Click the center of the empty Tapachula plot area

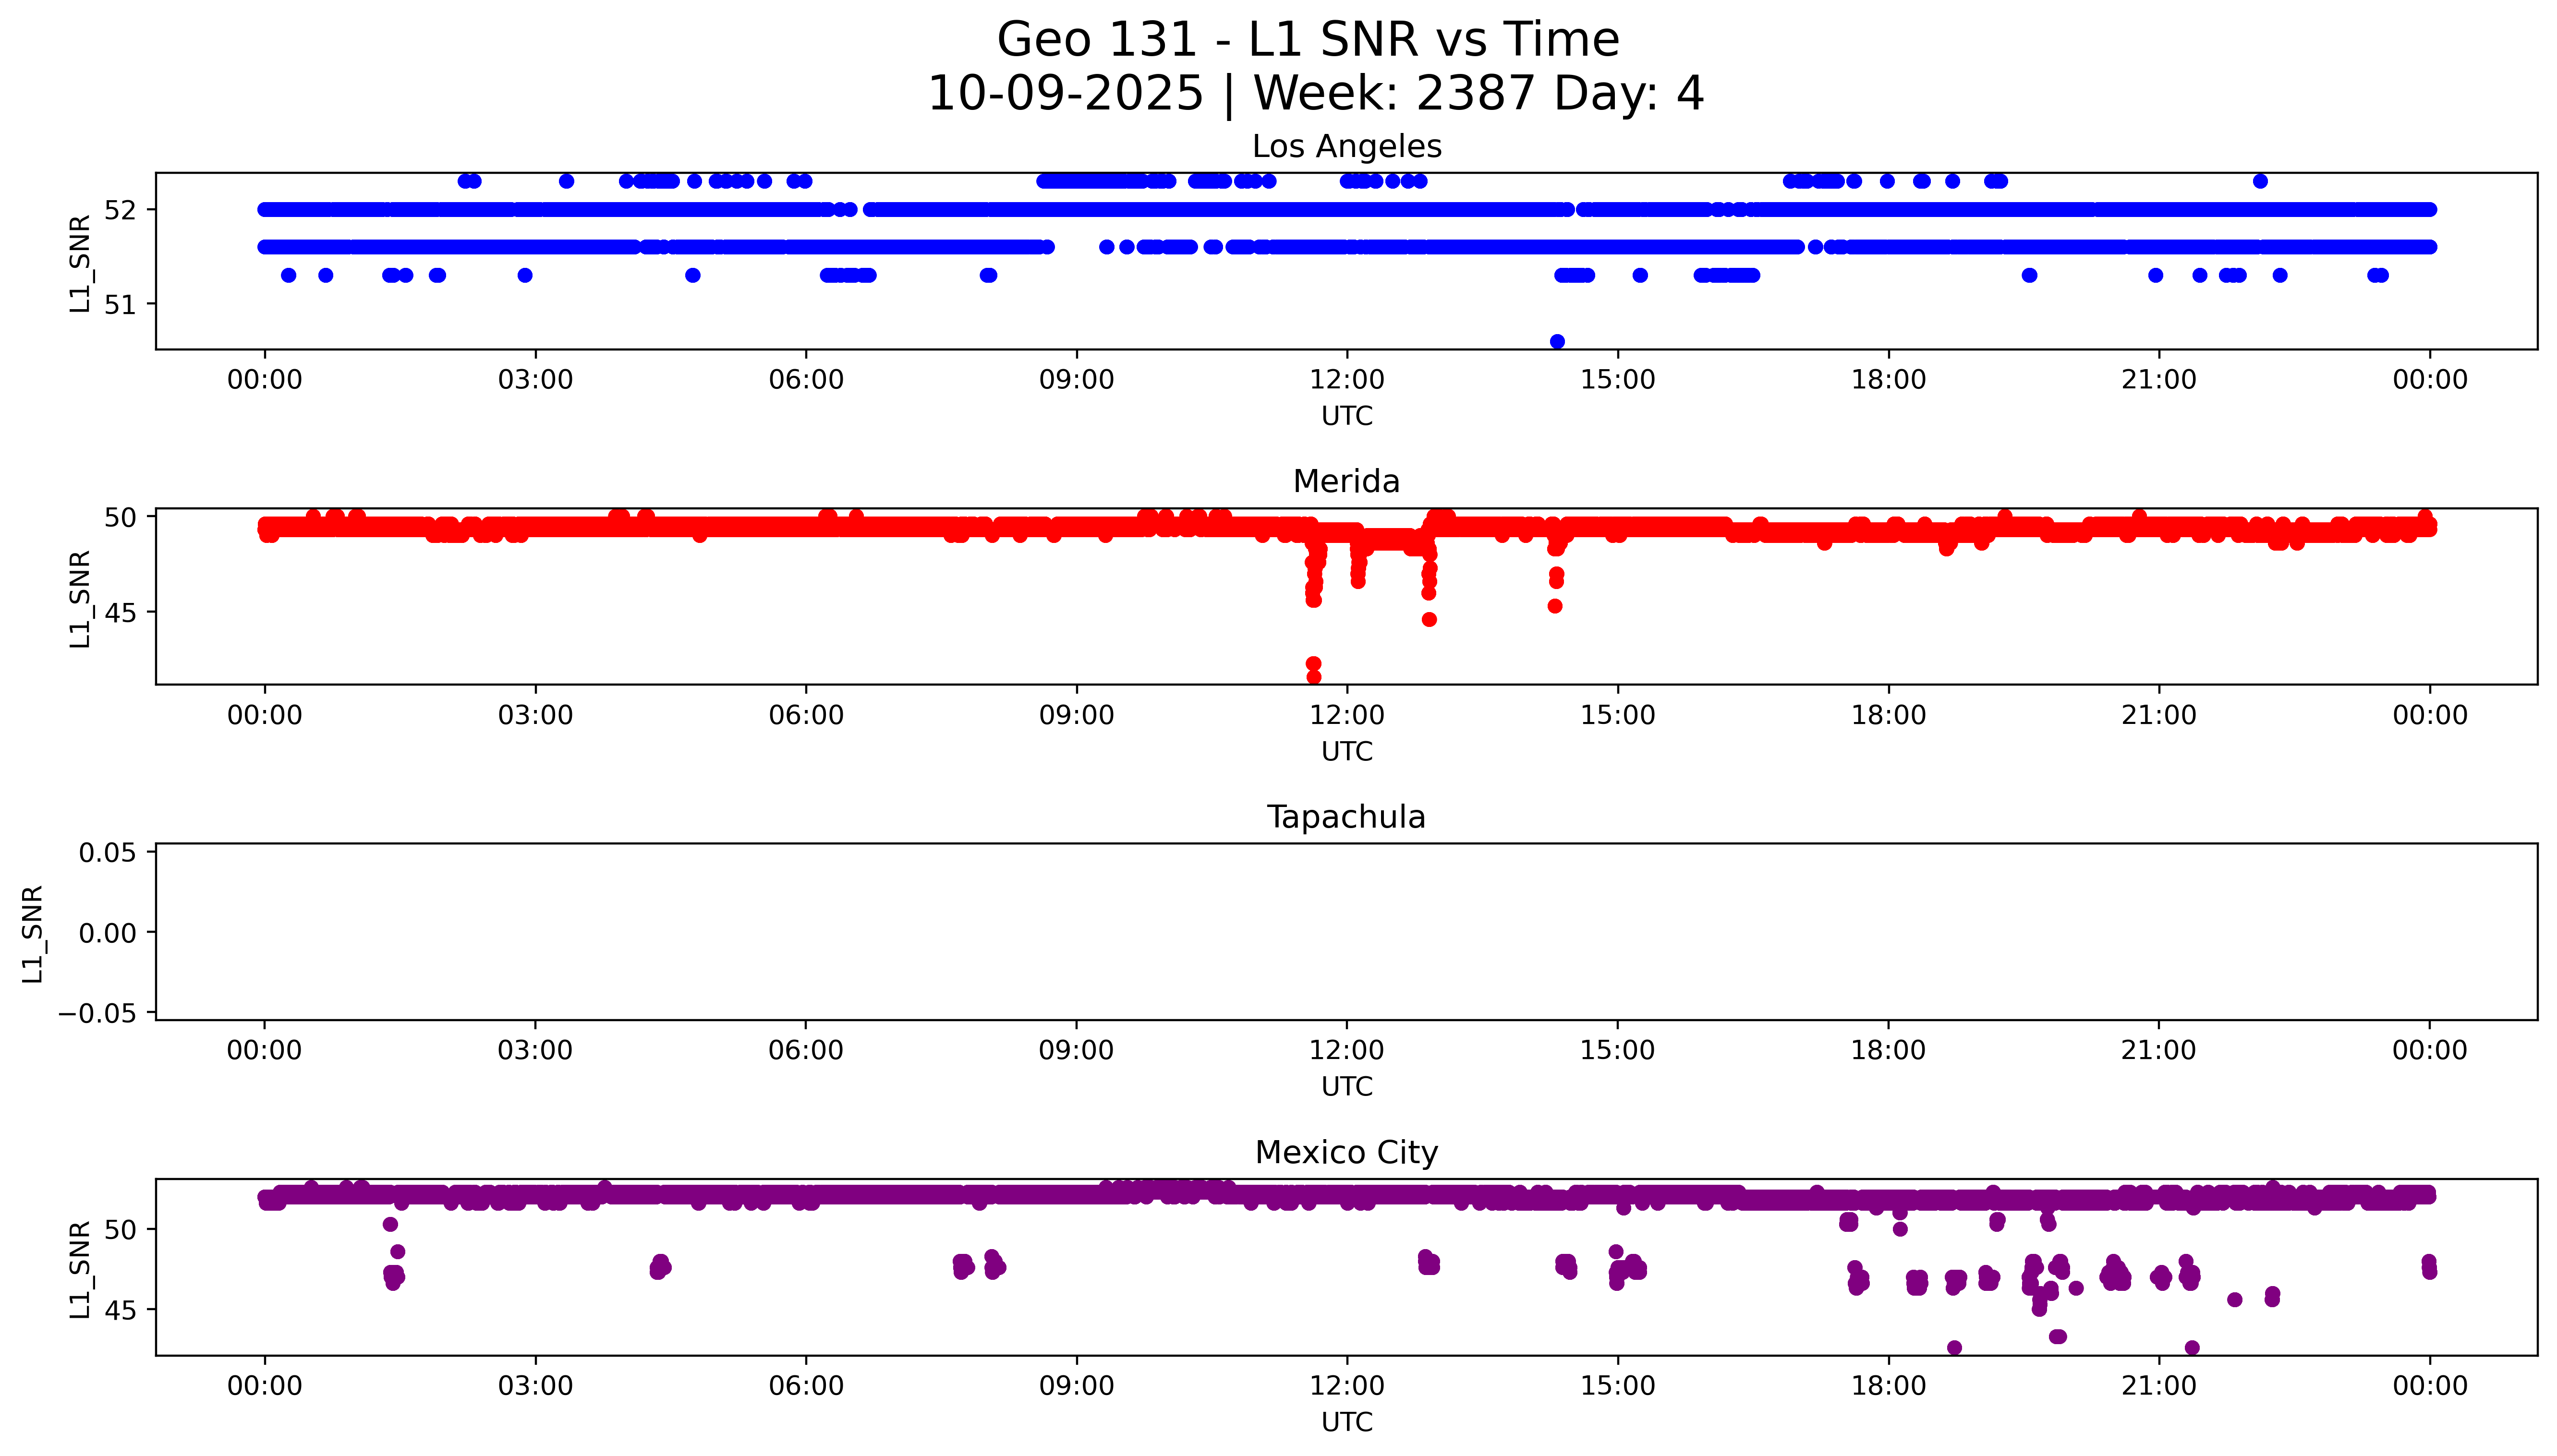point(1346,931)
